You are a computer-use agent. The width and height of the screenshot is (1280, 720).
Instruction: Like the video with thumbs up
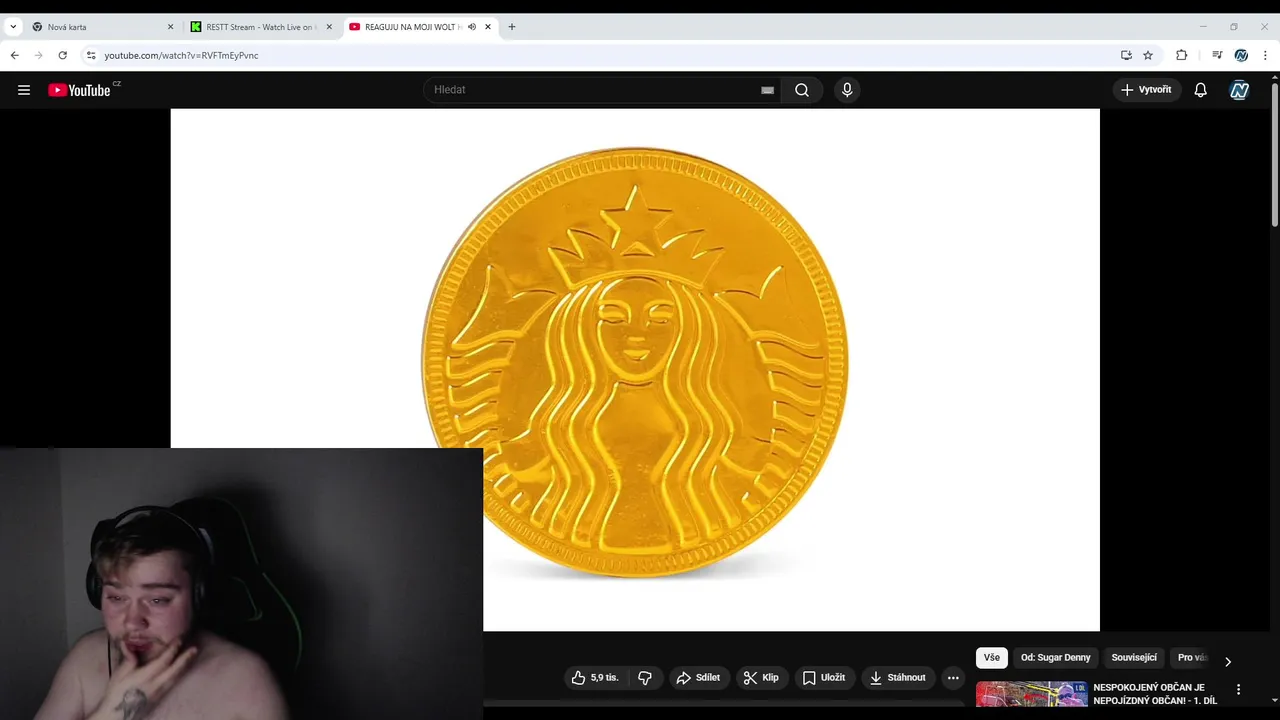tap(595, 678)
